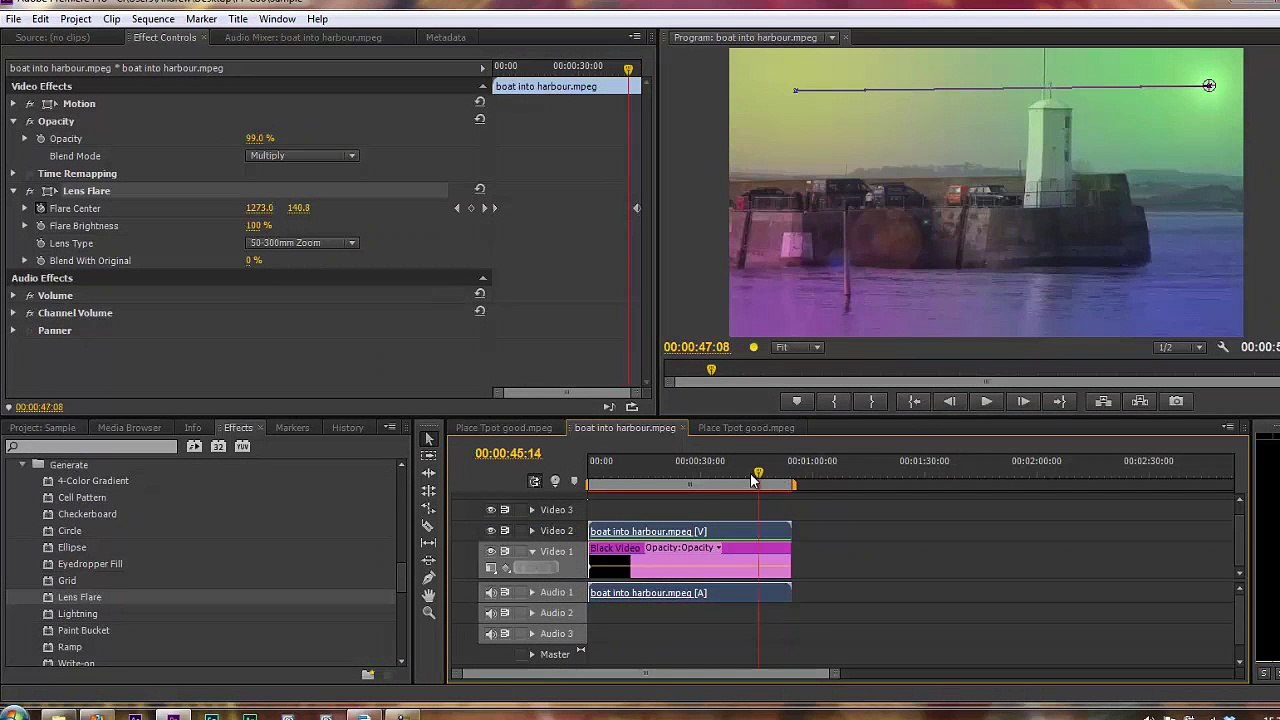Image resolution: width=1280 pixels, height=720 pixels.
Task: Click the Add Marker button in Program monitor
Action: (x=797, y=401)
